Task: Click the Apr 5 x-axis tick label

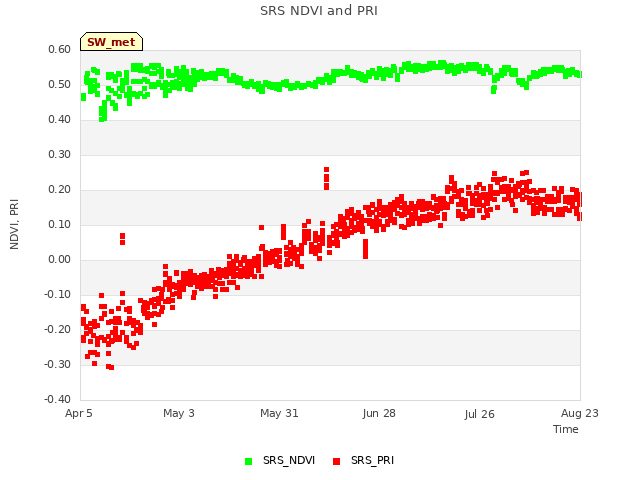Action: [78, 413]
